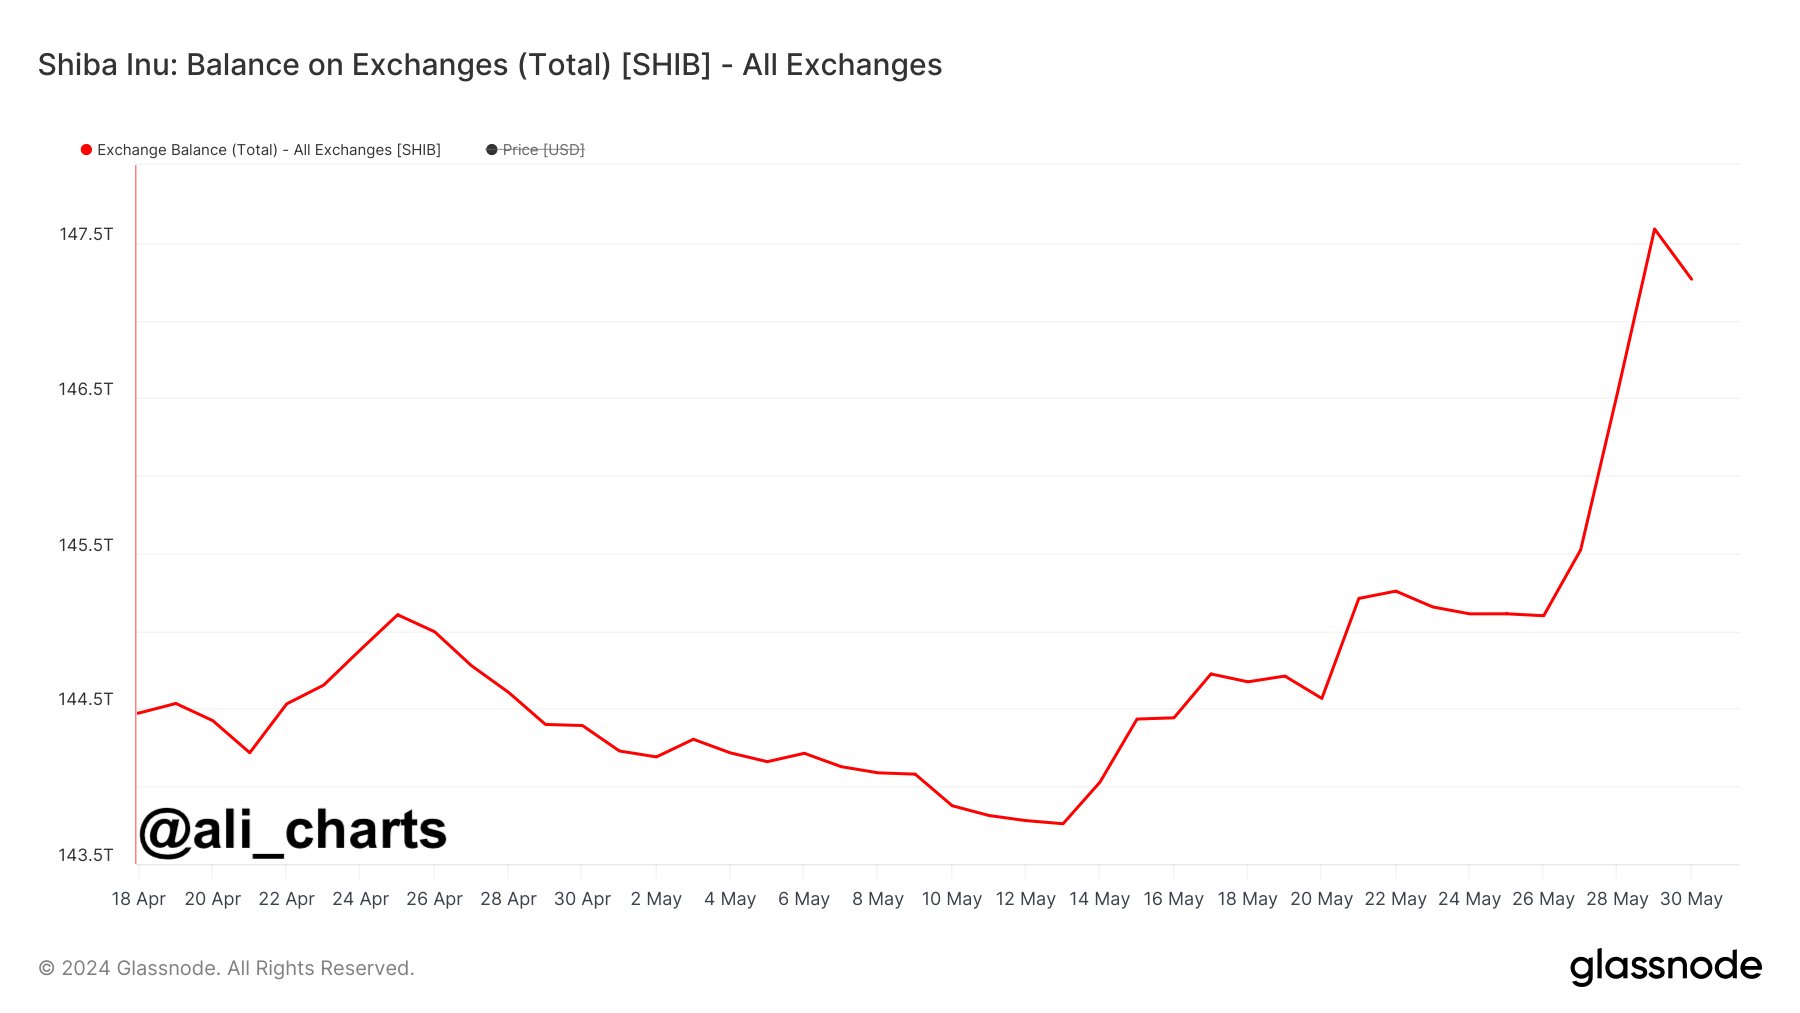Toggle the Exchange Balance (Total) legend label

pyautogui.click(x=268, y=150)
